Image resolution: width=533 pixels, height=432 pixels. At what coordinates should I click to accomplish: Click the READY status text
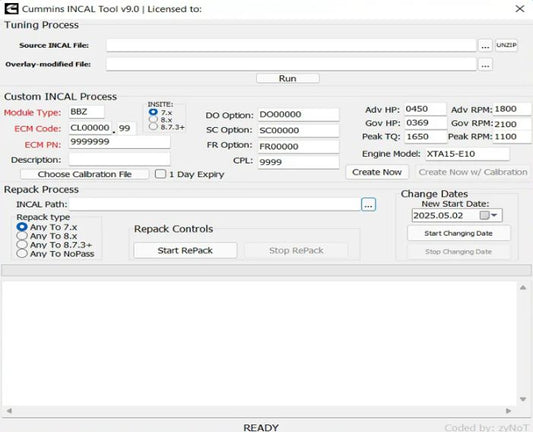(261, 427)
